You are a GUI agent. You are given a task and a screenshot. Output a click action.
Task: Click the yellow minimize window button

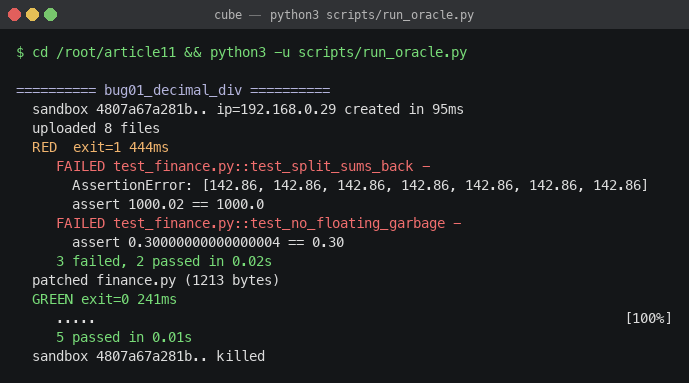[x=33, y=14]
